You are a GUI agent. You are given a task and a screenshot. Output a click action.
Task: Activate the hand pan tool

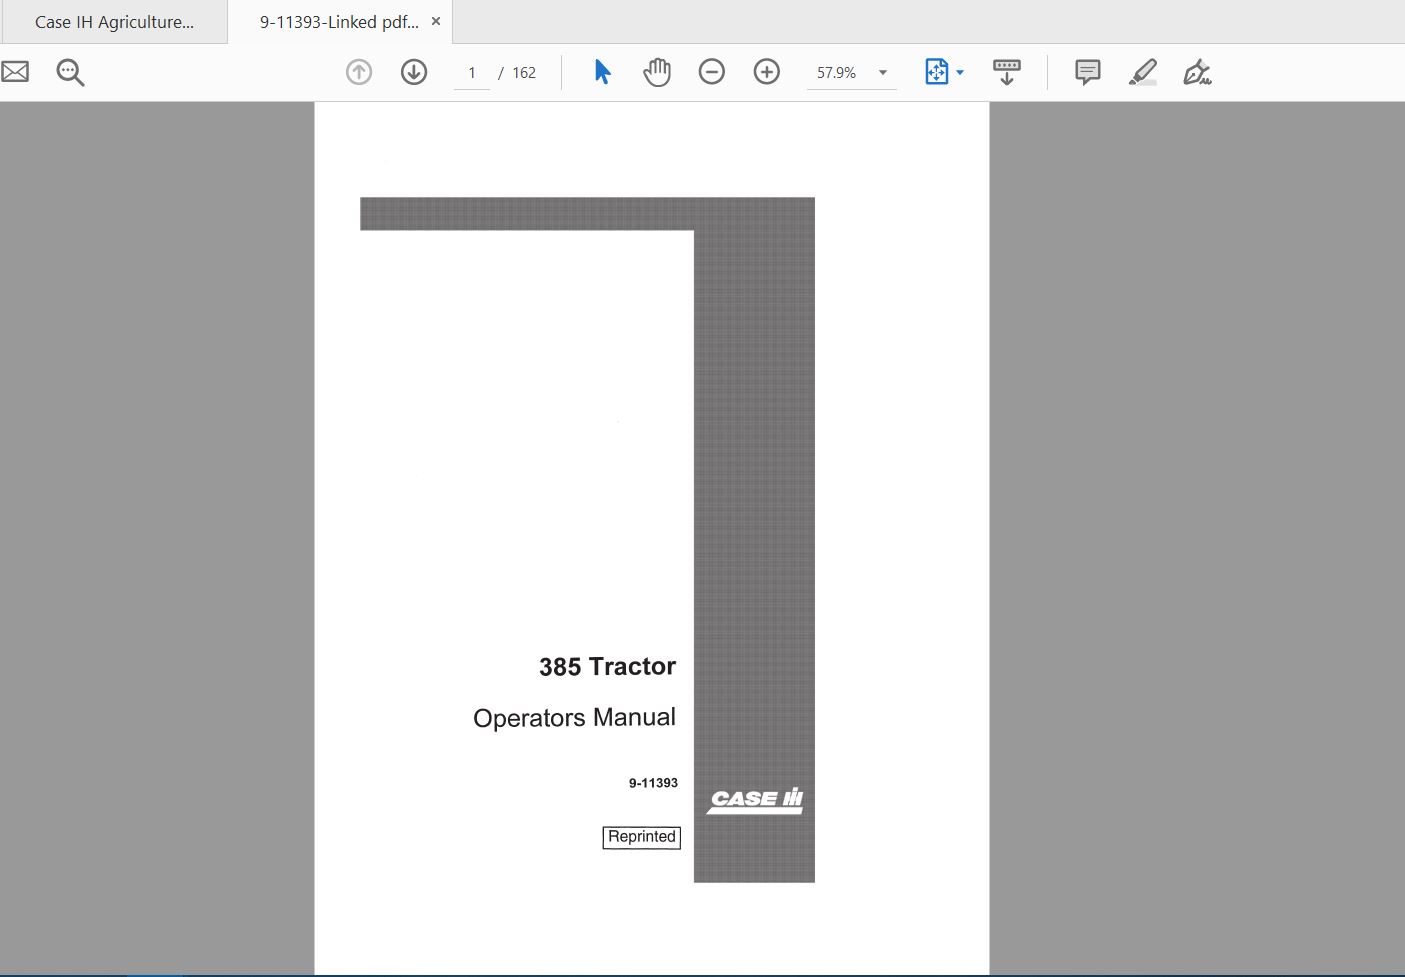[657, 72]
